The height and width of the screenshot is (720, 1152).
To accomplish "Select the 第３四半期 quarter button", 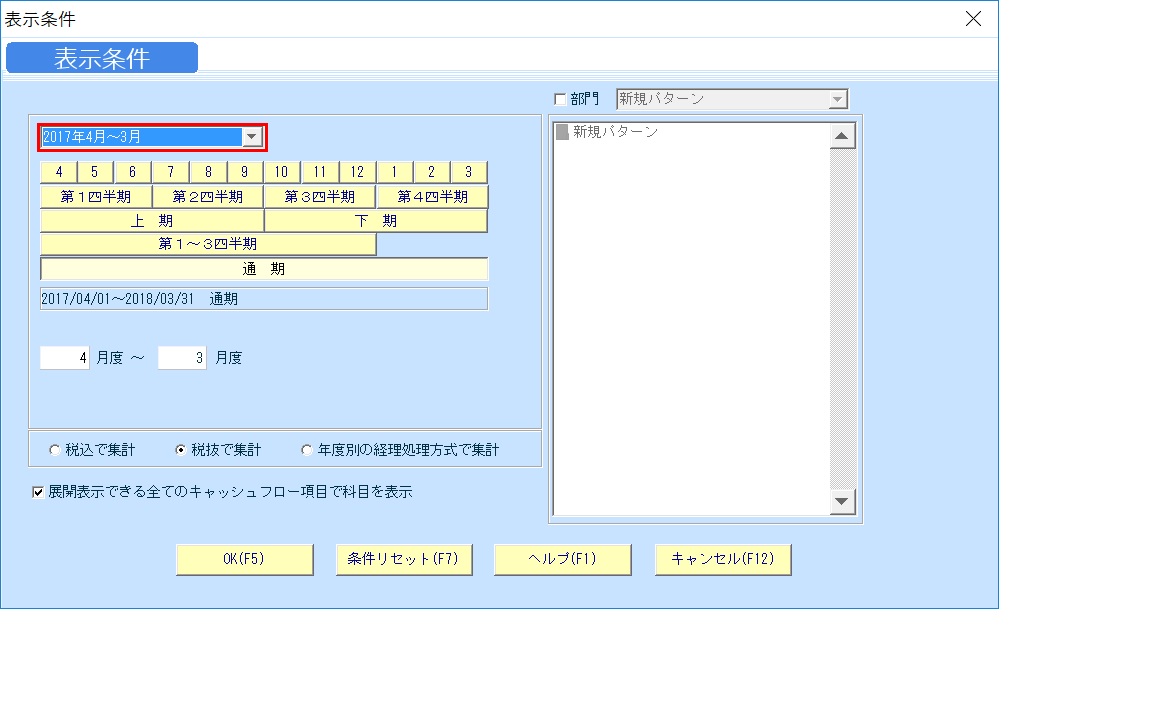I will click(320, 195).
